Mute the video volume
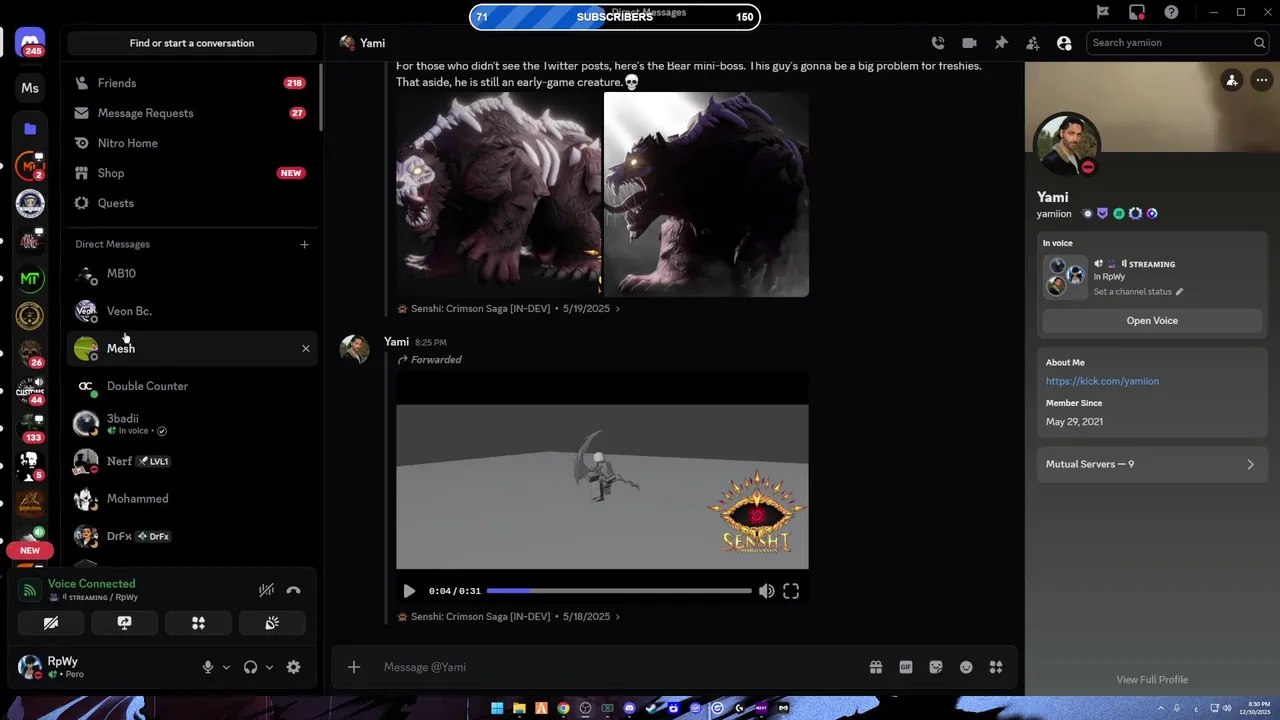1280x720 pixels. pos(766,591)
